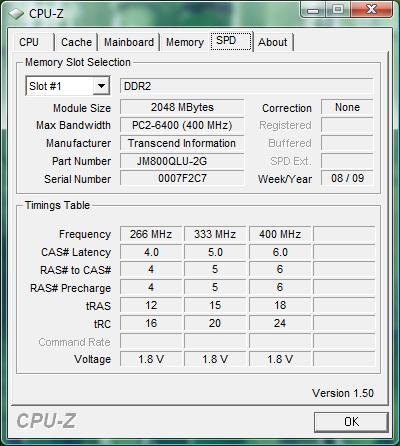Viewport: 400px width, 446px height.
Task: Click the OK button
Action: click(351, 422)
